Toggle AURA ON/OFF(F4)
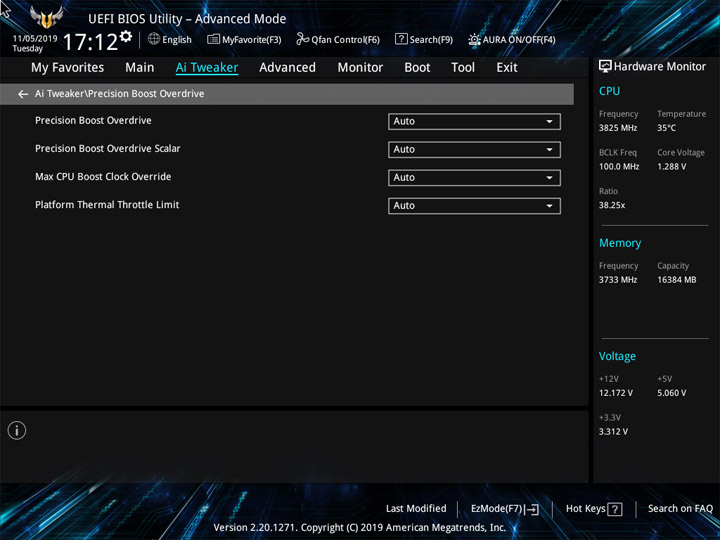 pos(512,39)
